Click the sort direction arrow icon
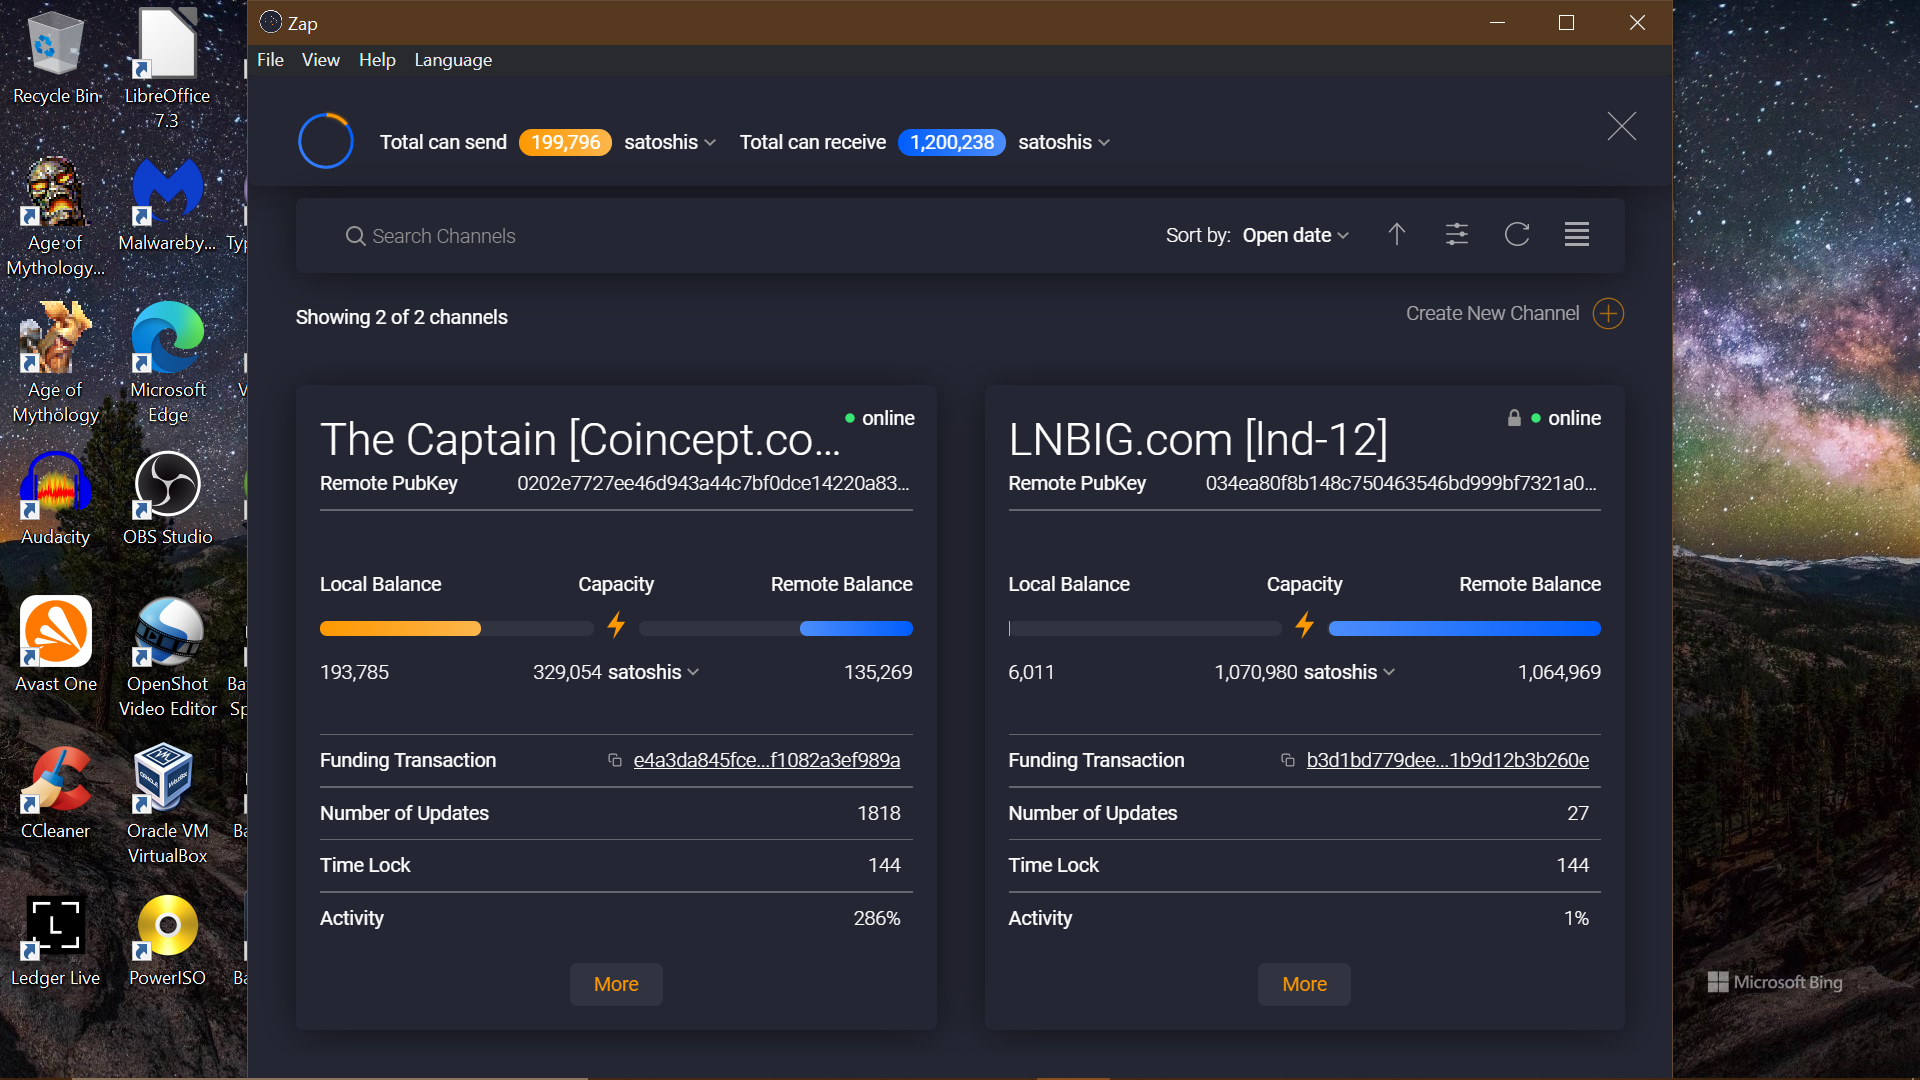Viewport: 1920px width, 1080px height. pos(1397,235)
